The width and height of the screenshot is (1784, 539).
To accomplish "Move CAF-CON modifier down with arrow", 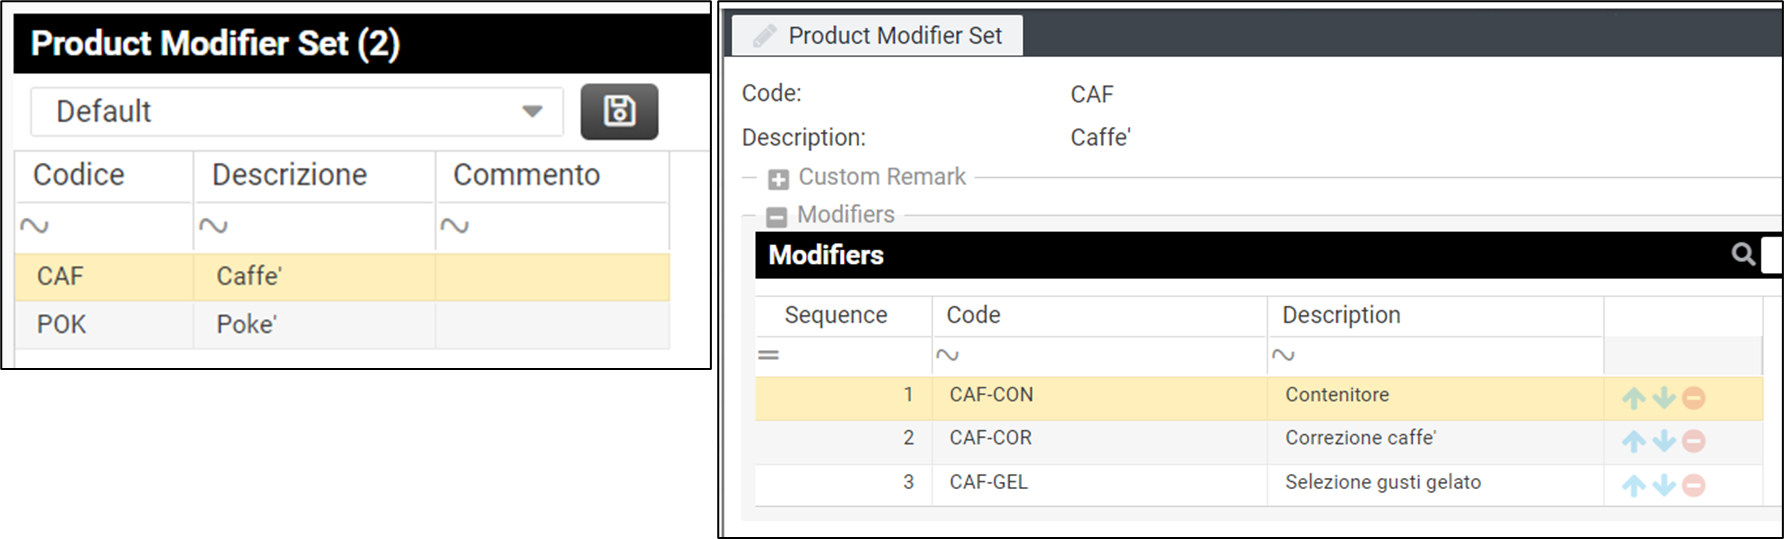I will point(1664,398).
